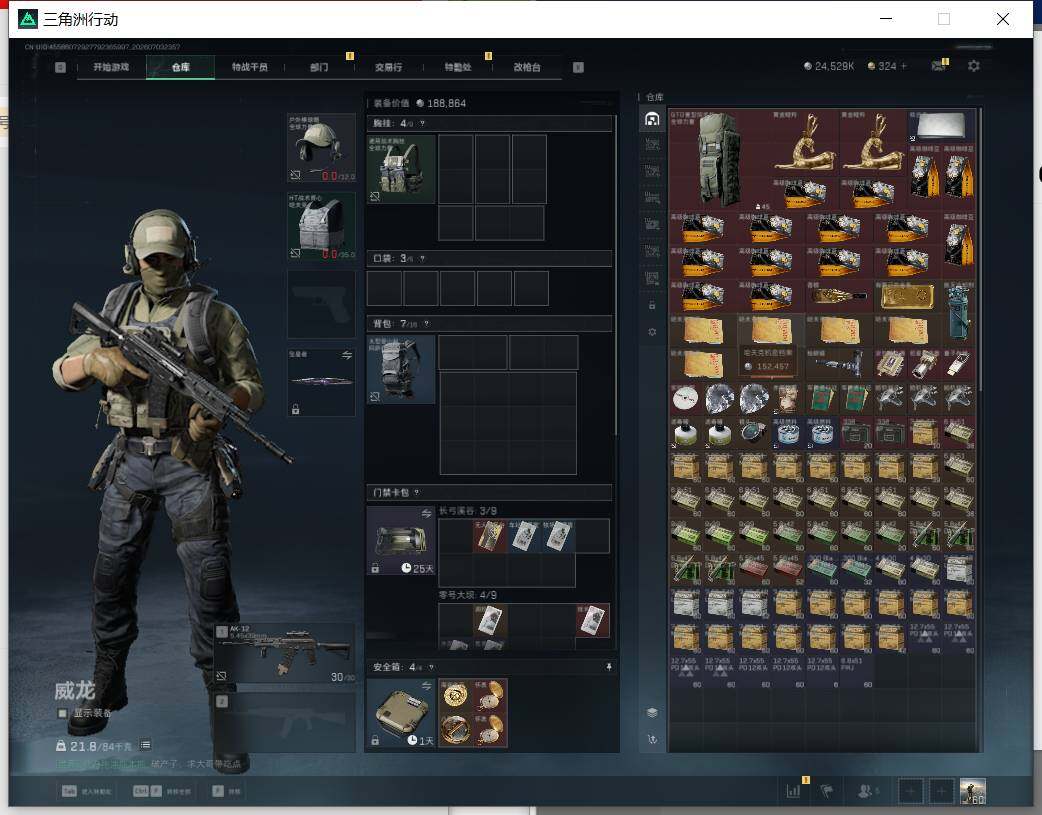Swap the 安全箱 secure container via arrows
1042x815 pixels.
(x=426, y=685)
